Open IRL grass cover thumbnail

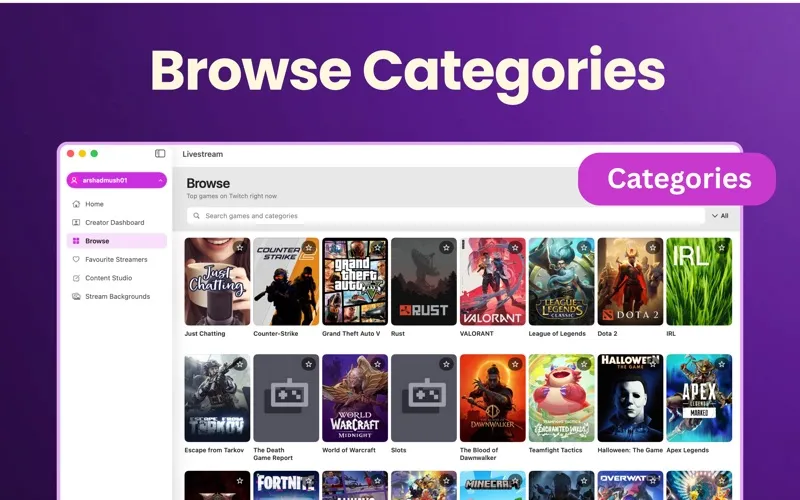coord(699,282)
